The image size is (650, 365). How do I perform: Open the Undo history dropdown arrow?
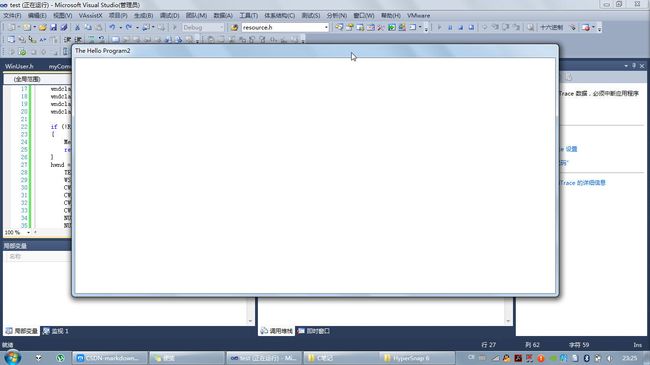coord(120,27)
